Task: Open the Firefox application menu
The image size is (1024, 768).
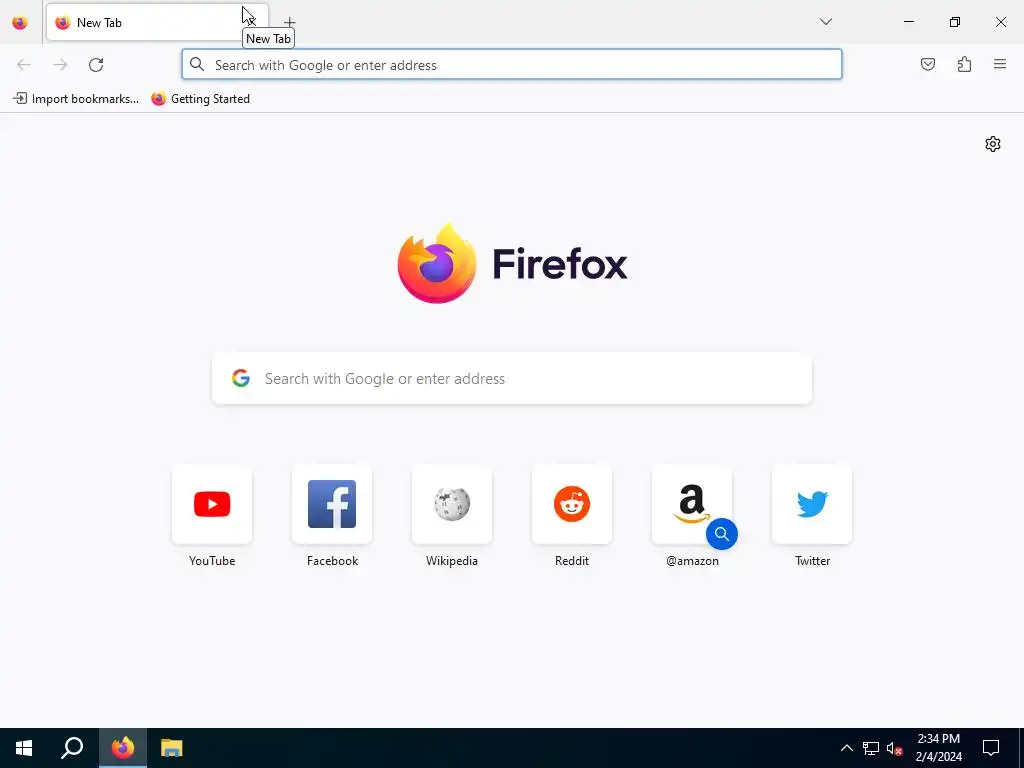Action: [x=999, y=64]
